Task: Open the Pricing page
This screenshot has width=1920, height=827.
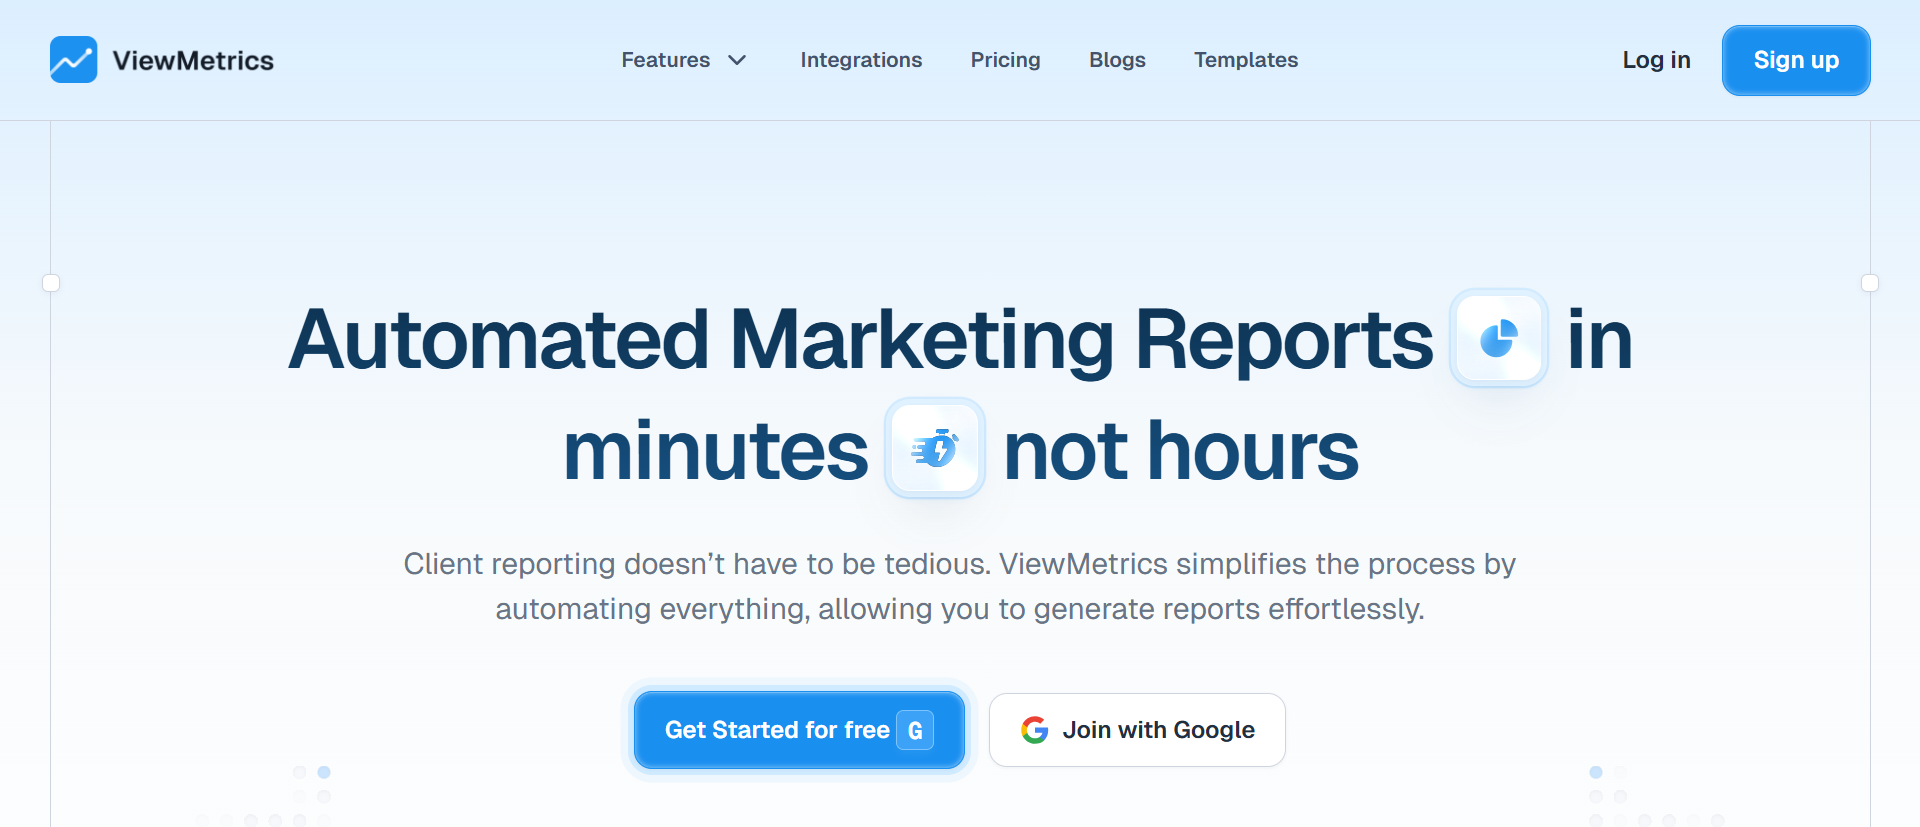Action: click(1005, 60)
